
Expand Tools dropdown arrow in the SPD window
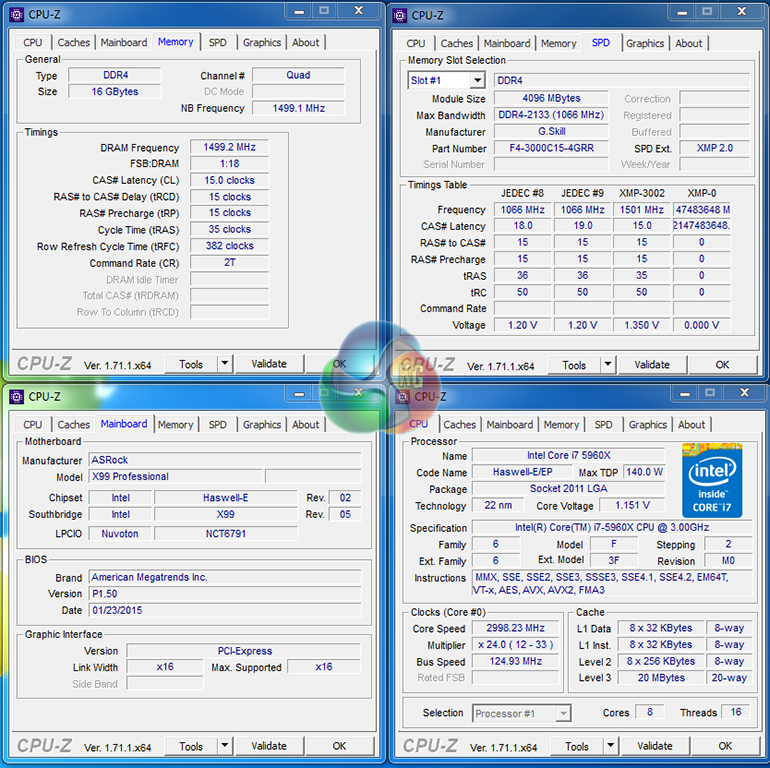[x=607, y=365]
